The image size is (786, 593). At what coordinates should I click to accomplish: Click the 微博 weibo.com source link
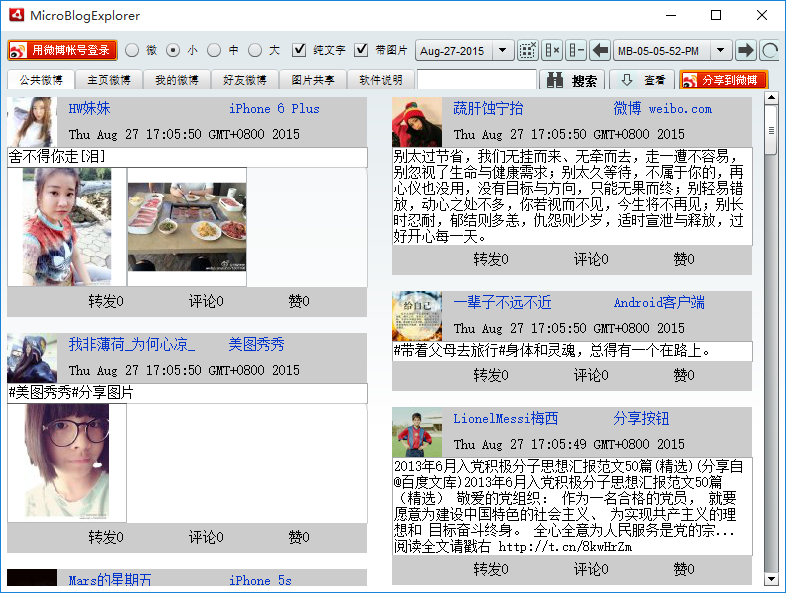(663, 108)
